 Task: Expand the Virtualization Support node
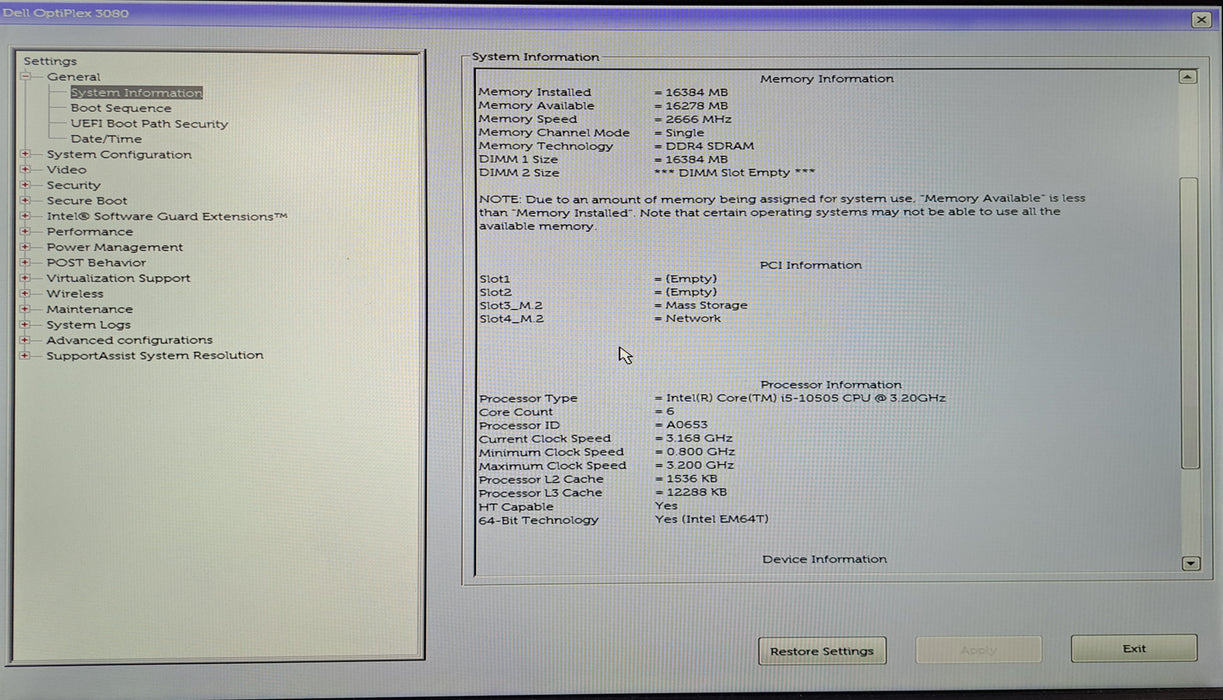pos(26,278)
